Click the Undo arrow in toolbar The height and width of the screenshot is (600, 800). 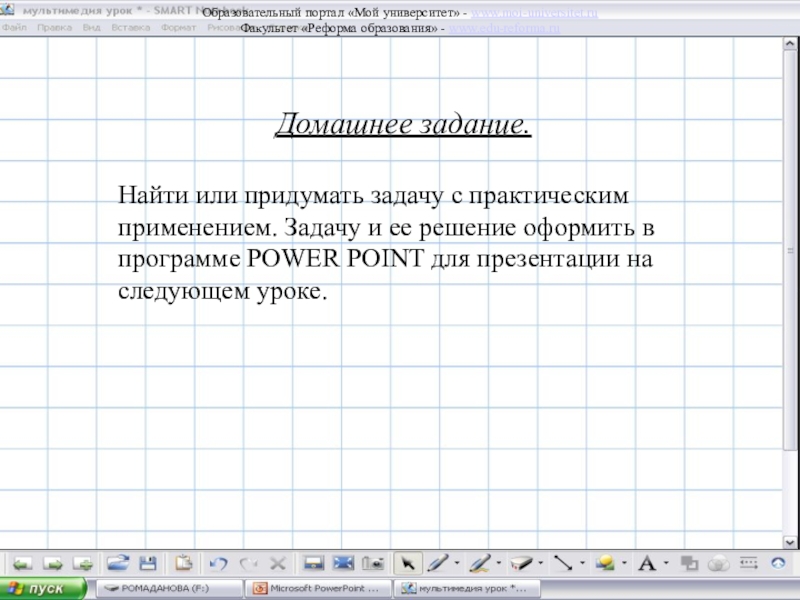[219, 563]
